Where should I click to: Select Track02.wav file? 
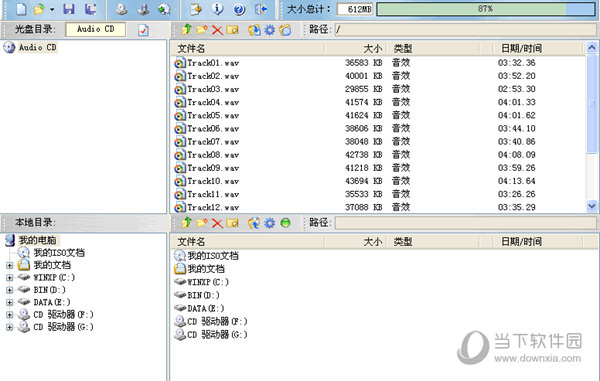pyautogui.click(x=213, y=76)
